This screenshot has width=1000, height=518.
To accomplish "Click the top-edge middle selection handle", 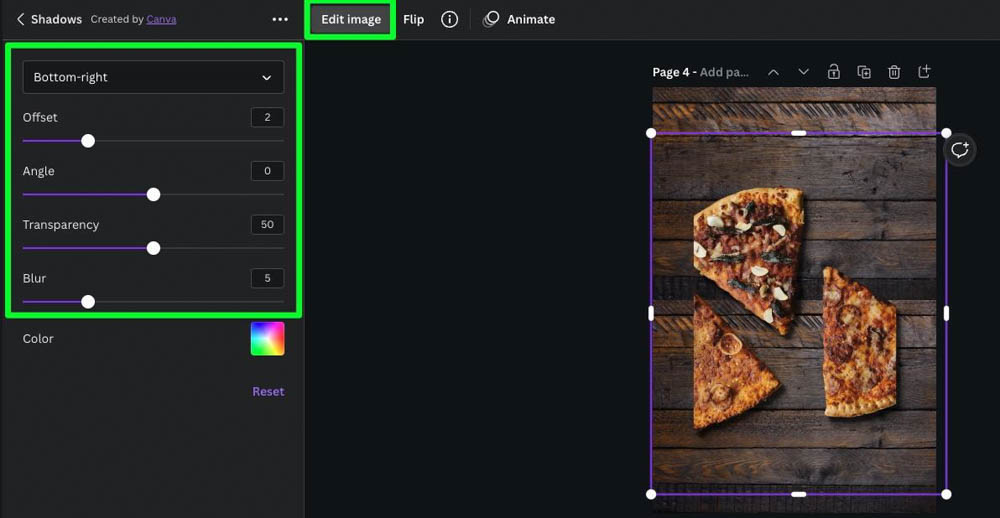I will (798, 133).
